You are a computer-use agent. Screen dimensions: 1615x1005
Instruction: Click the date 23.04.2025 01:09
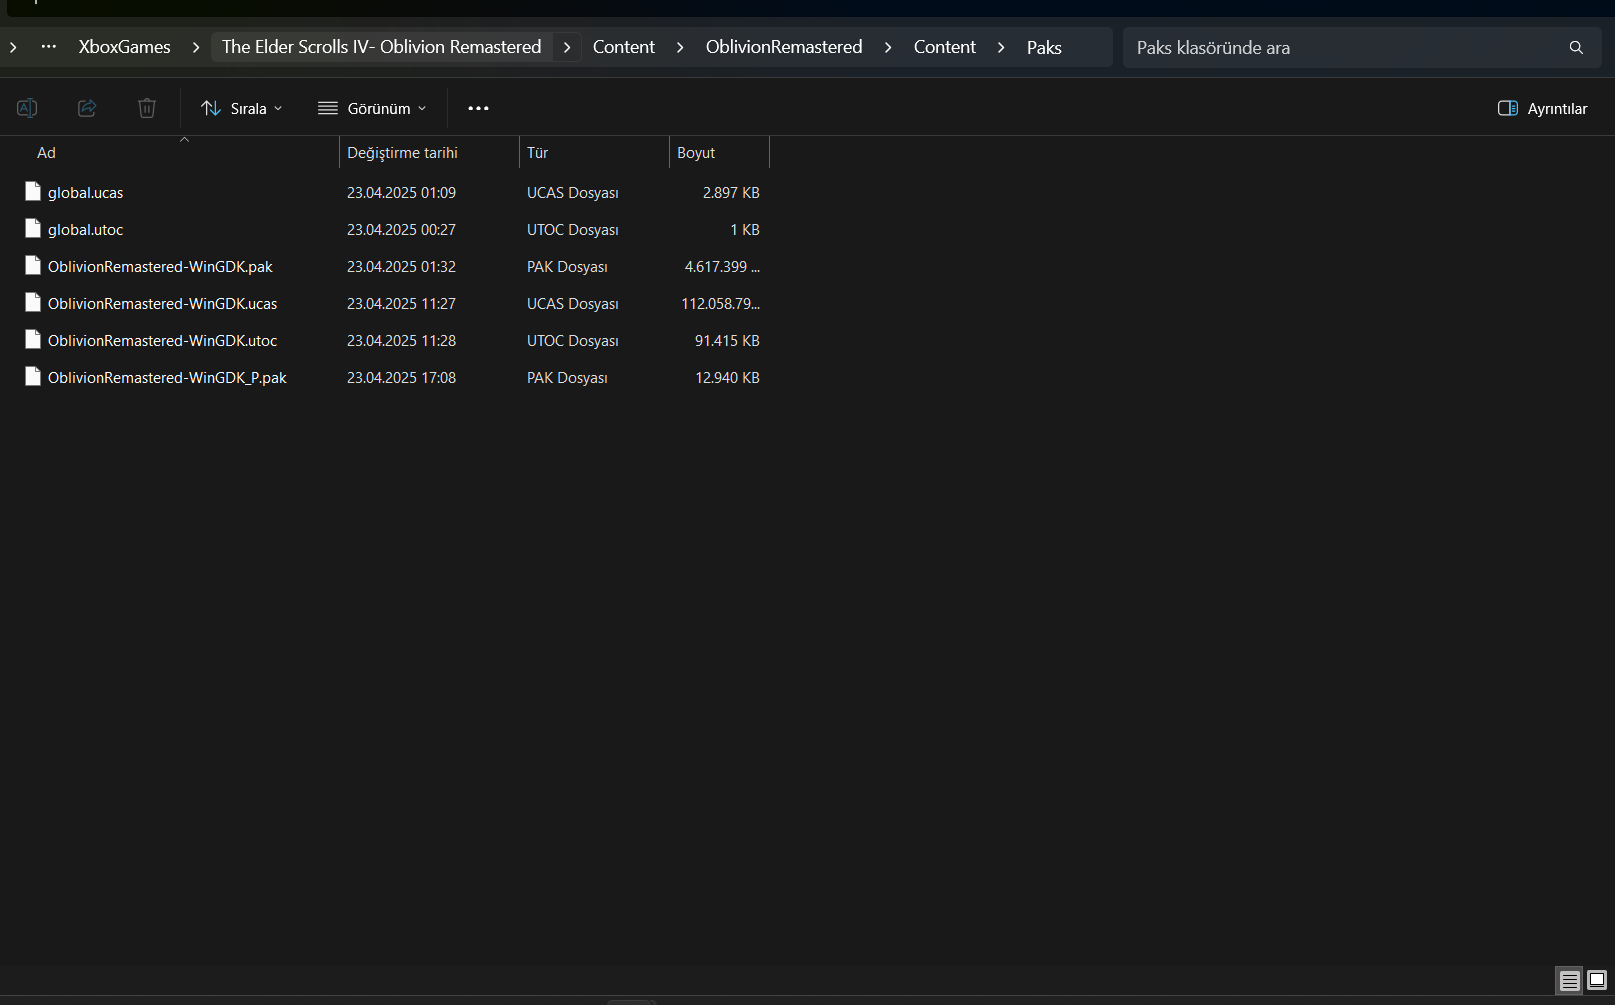[401, 193]
